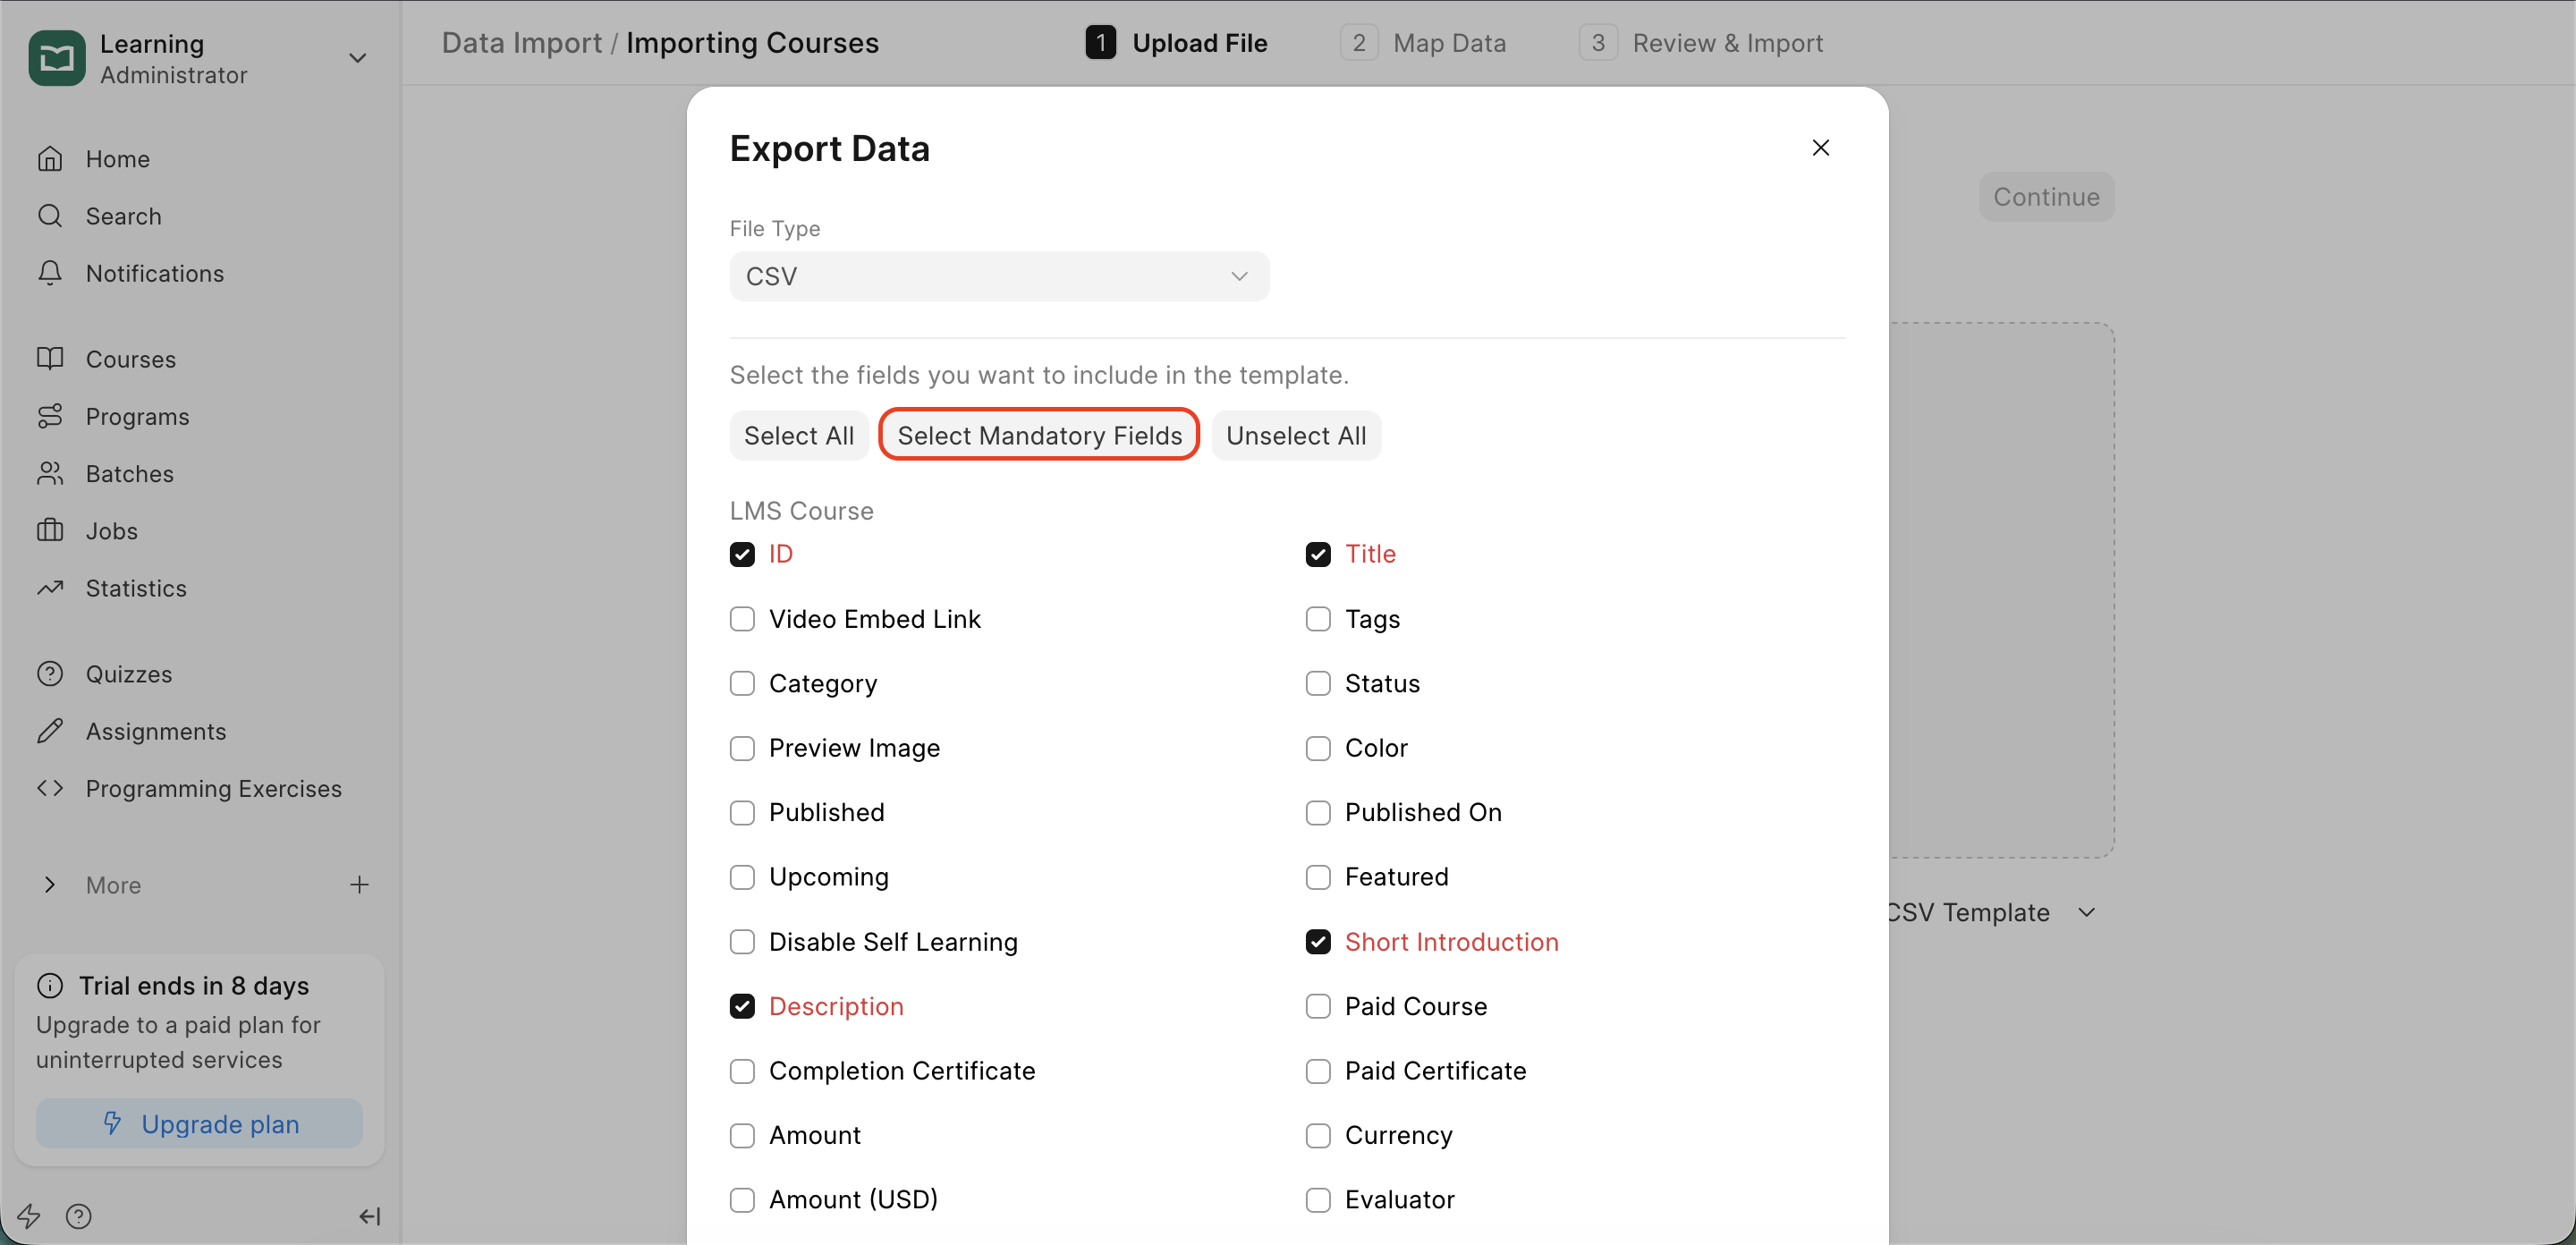Screen dimensions: 2576x1245
Task: Check the Paid Course checkbox
Action: [x=1317, y=1006]
